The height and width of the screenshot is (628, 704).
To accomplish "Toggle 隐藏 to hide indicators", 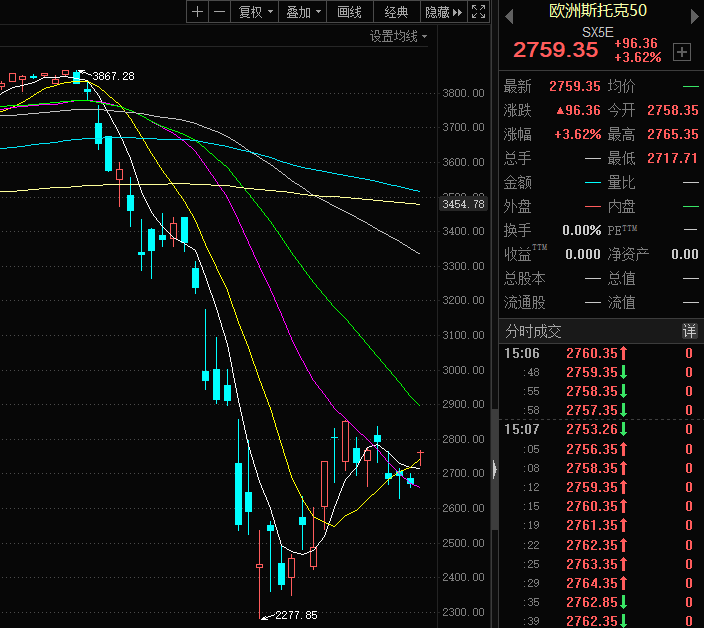I will pyautogui.click(x=437, y=12).
